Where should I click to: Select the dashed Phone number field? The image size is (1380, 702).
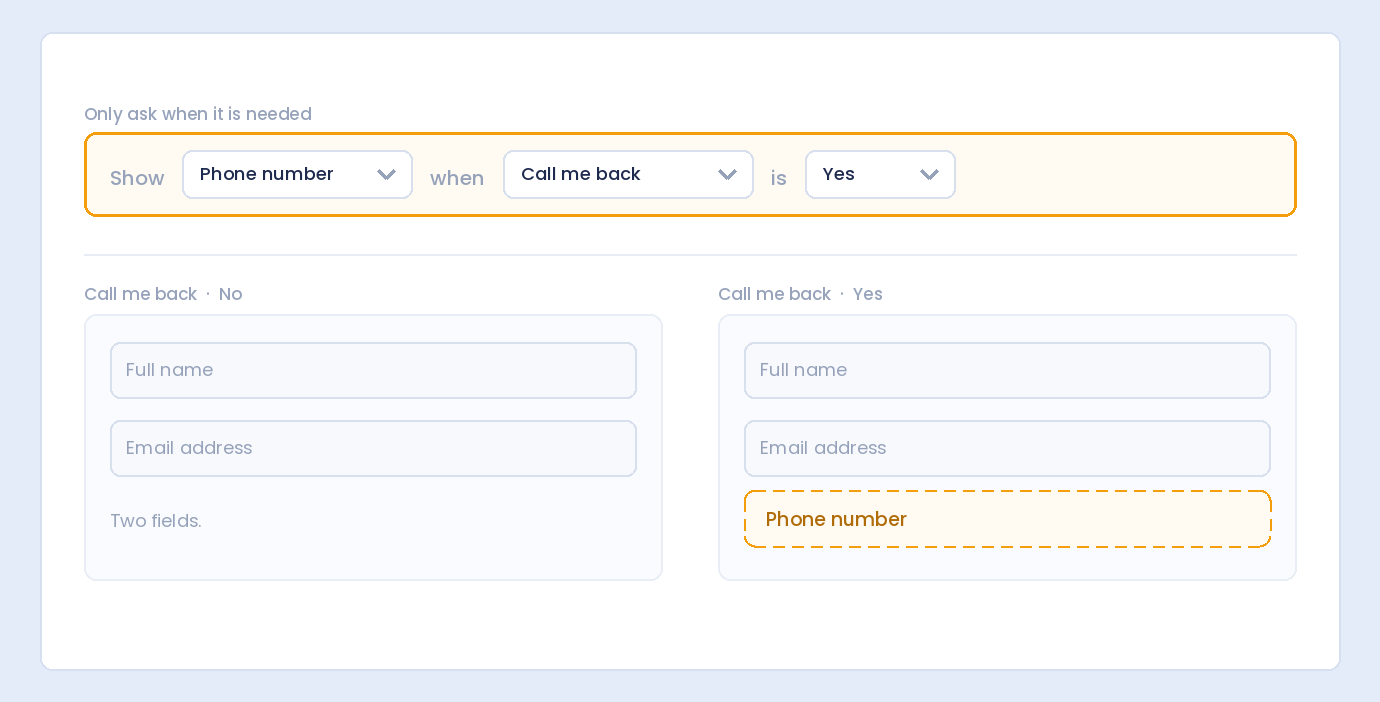[1007, 519]
